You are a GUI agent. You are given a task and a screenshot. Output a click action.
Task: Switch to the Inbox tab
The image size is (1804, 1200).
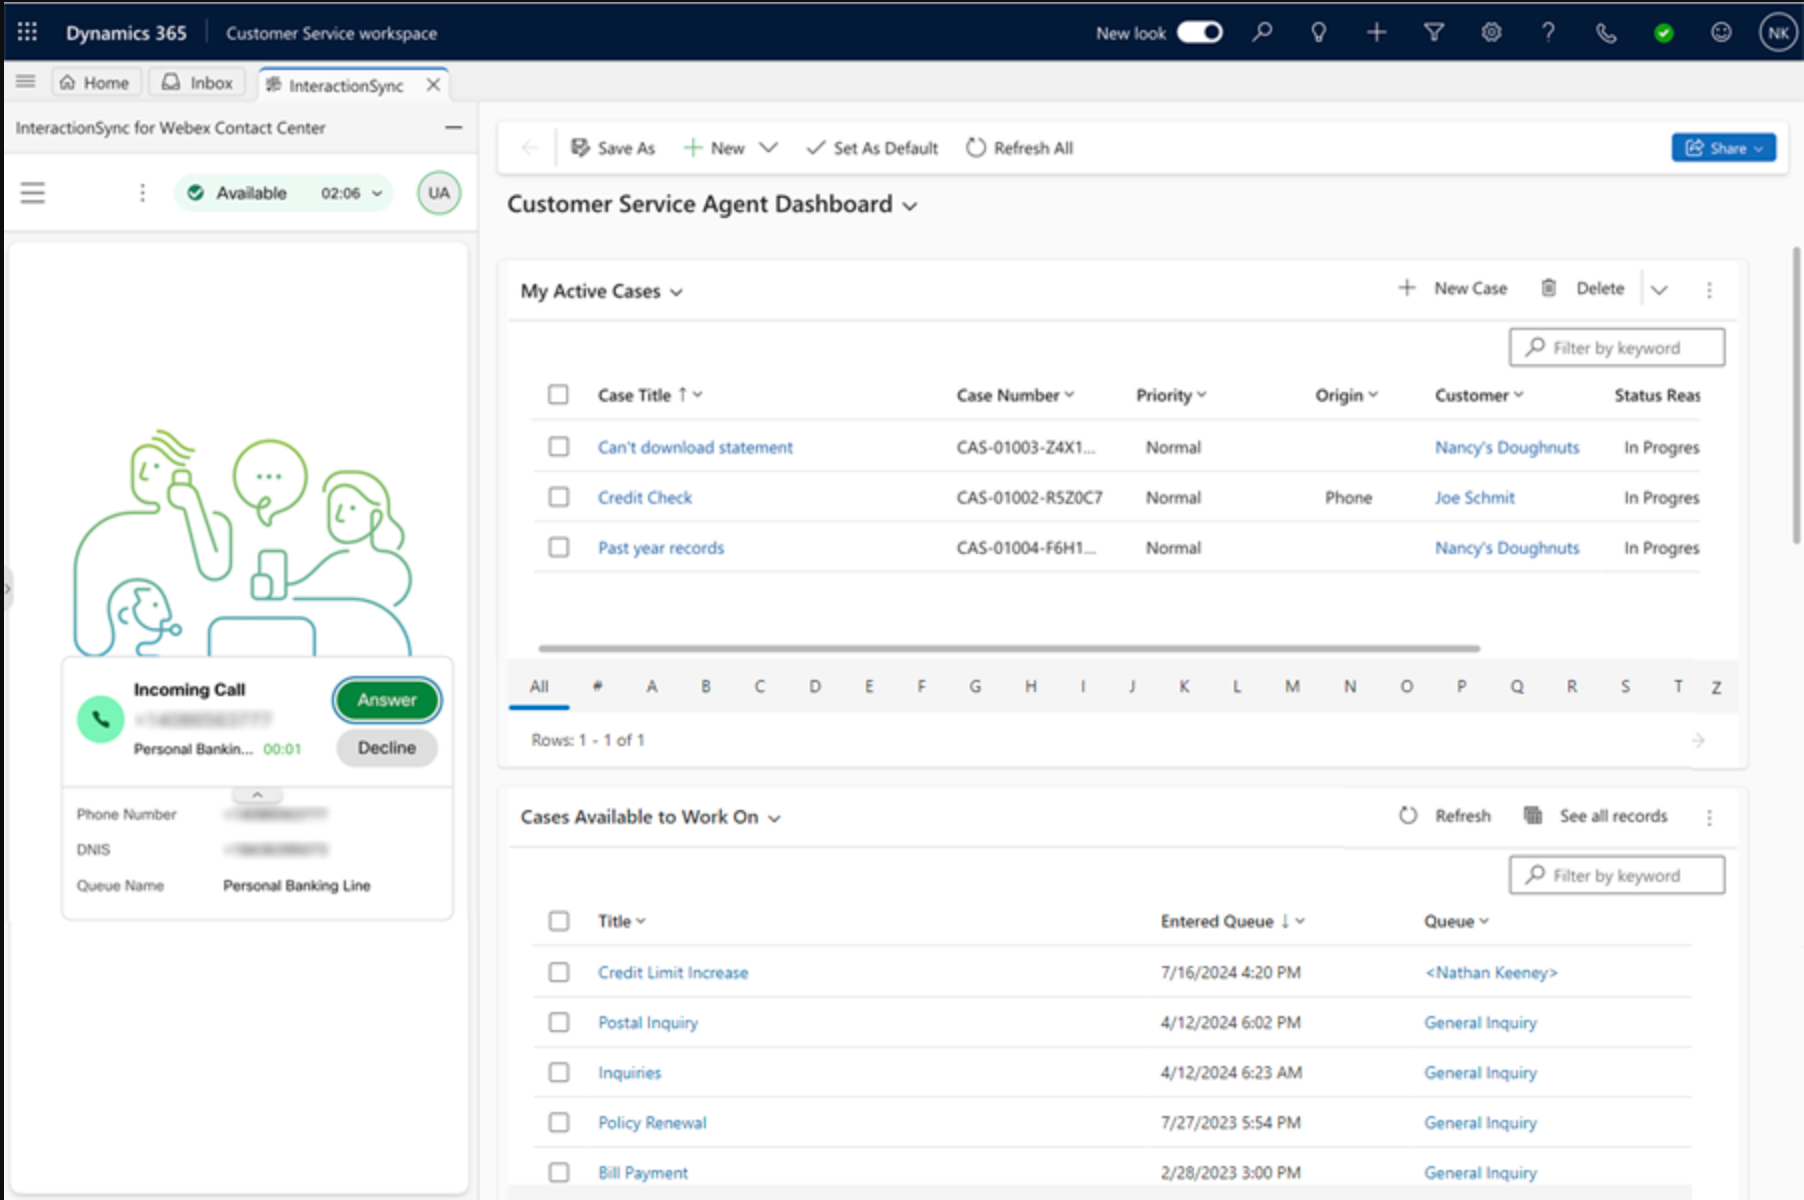[x=199, y=83]
